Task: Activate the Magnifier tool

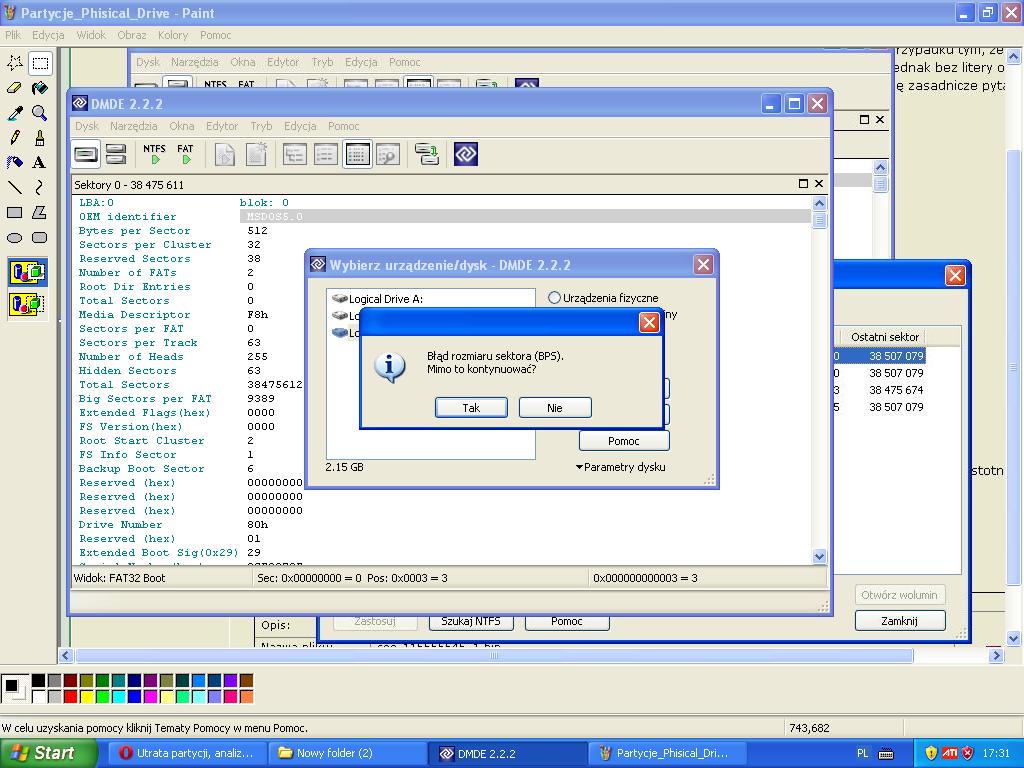Action: tap(40, 112)
